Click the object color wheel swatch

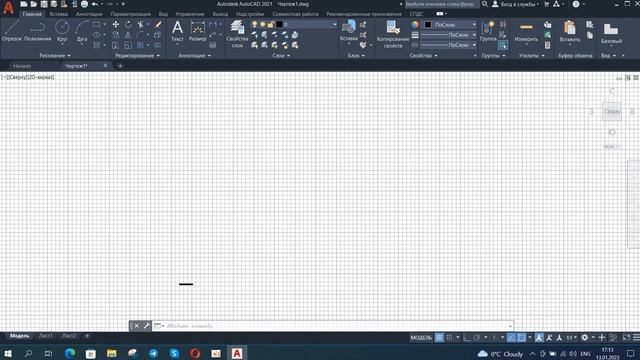click(415, 24)
